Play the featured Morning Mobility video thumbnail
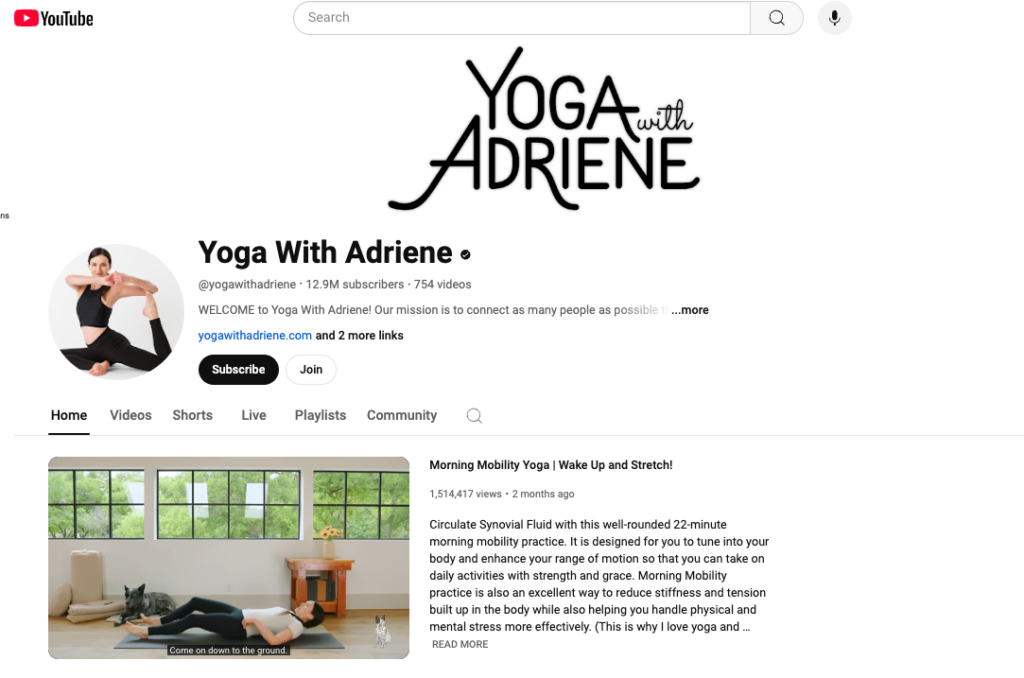This screenshot has width=1024, height=678. pos(229,558)
